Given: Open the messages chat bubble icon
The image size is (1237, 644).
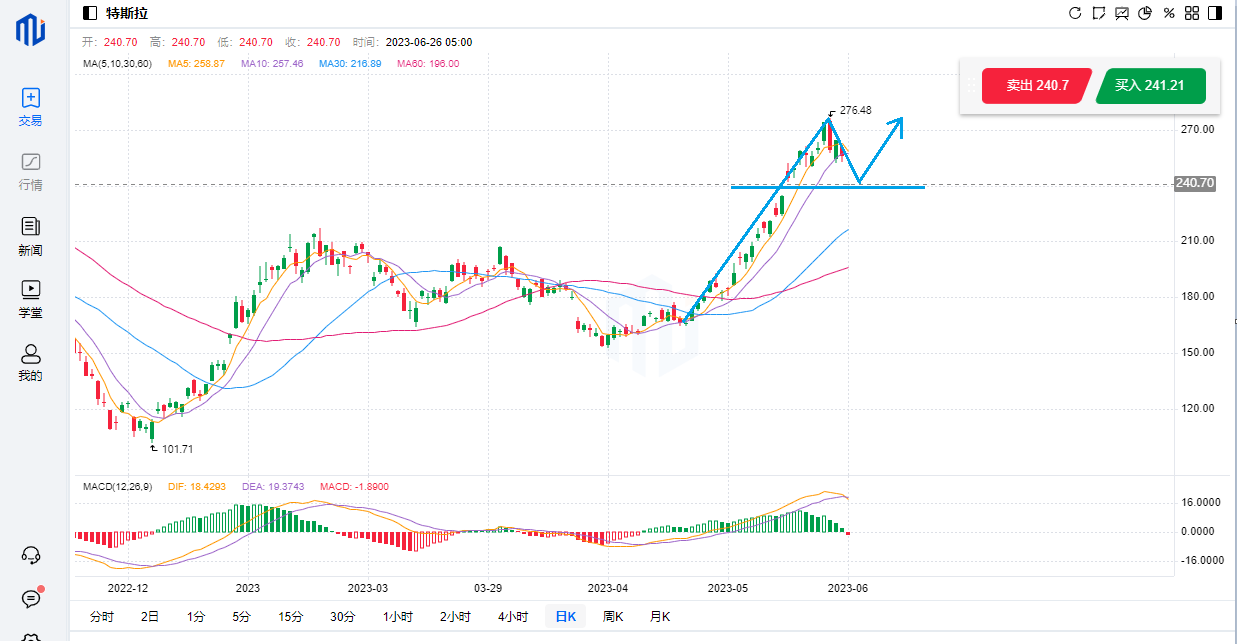Looking at the screenshot, I should (x=31, y=598).
